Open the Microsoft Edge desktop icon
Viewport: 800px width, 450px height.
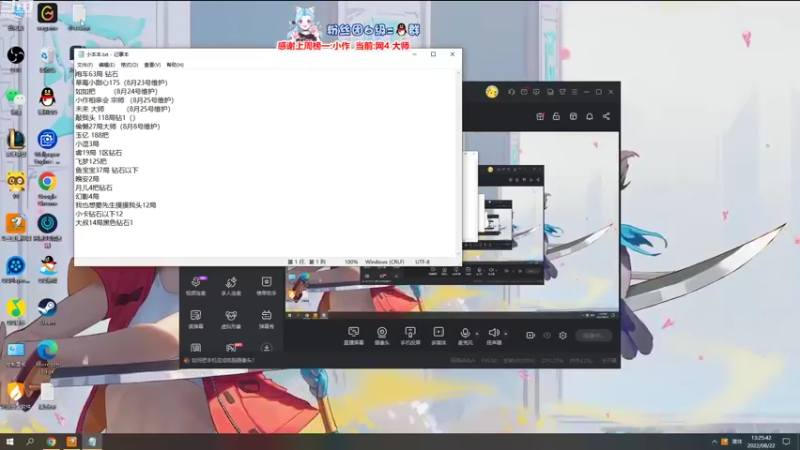click(47, 357)
